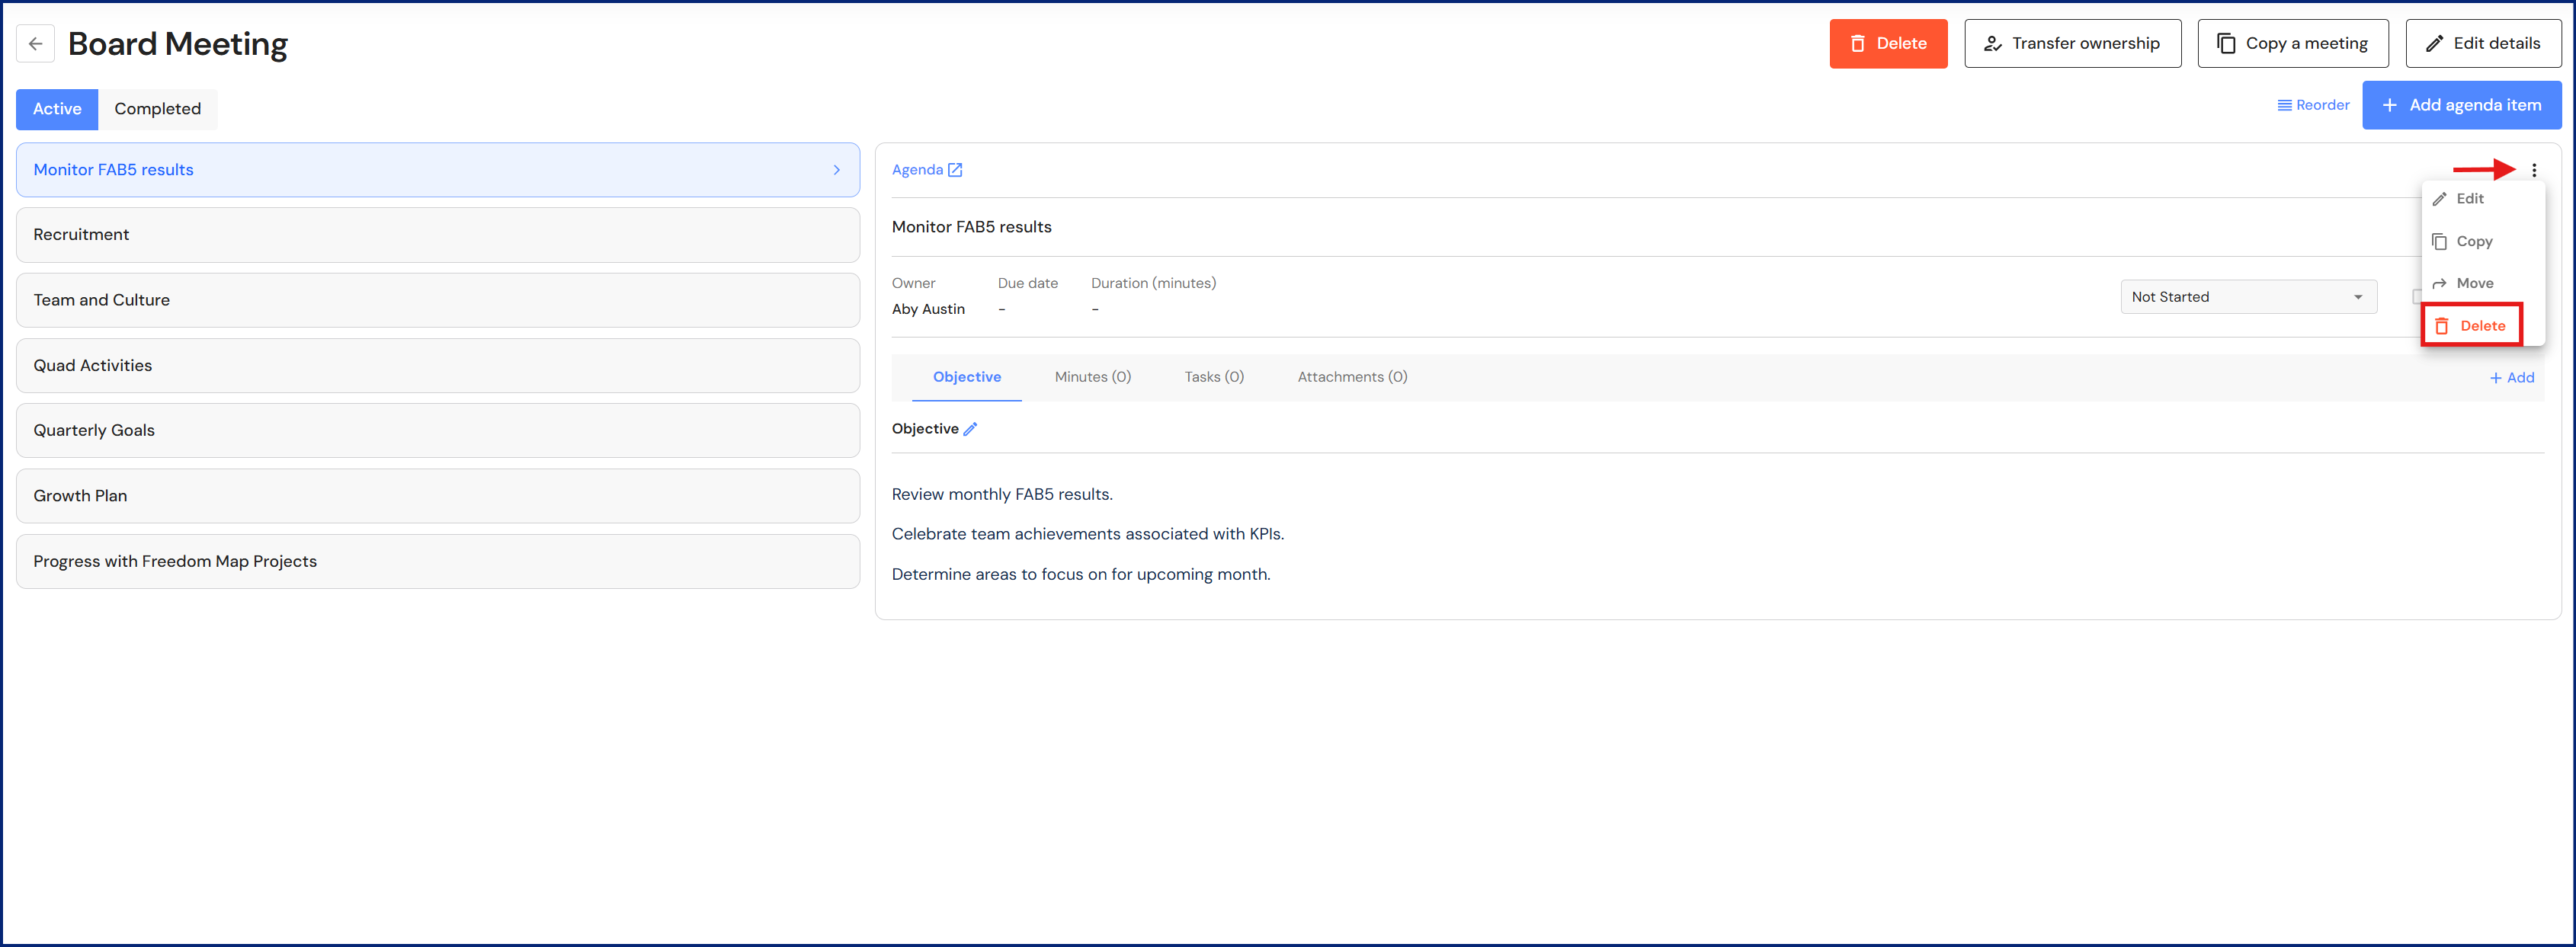Click the red Delete meeting button

point(1887,44)
